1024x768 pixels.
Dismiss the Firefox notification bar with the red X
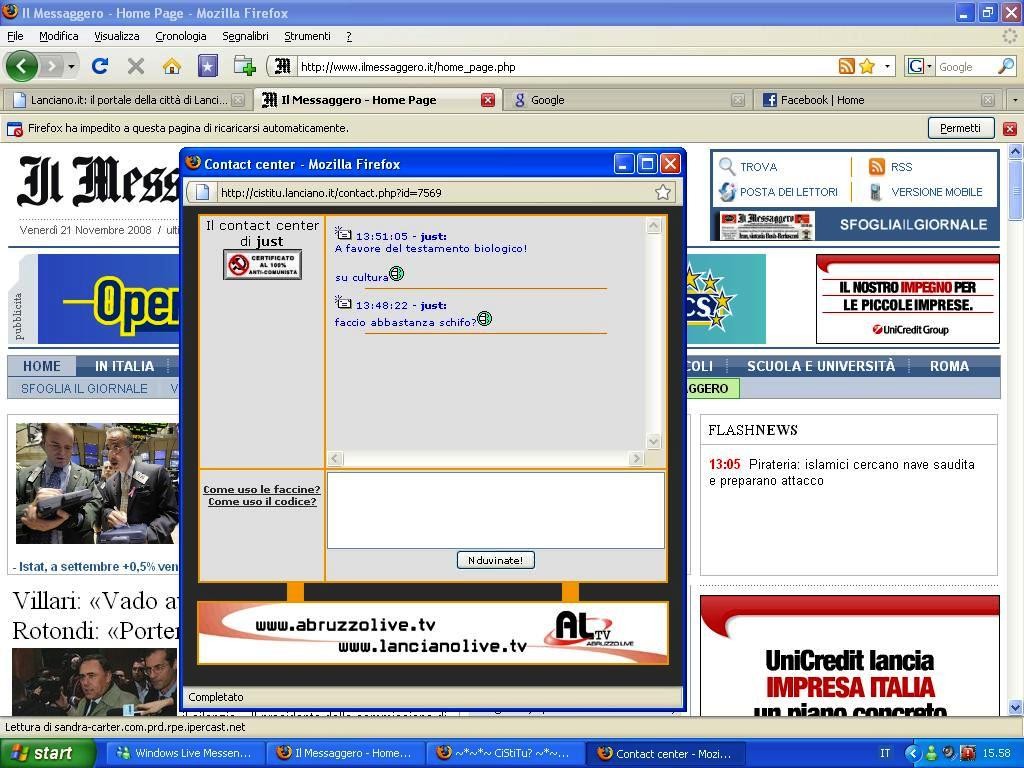pos(1010,129)
